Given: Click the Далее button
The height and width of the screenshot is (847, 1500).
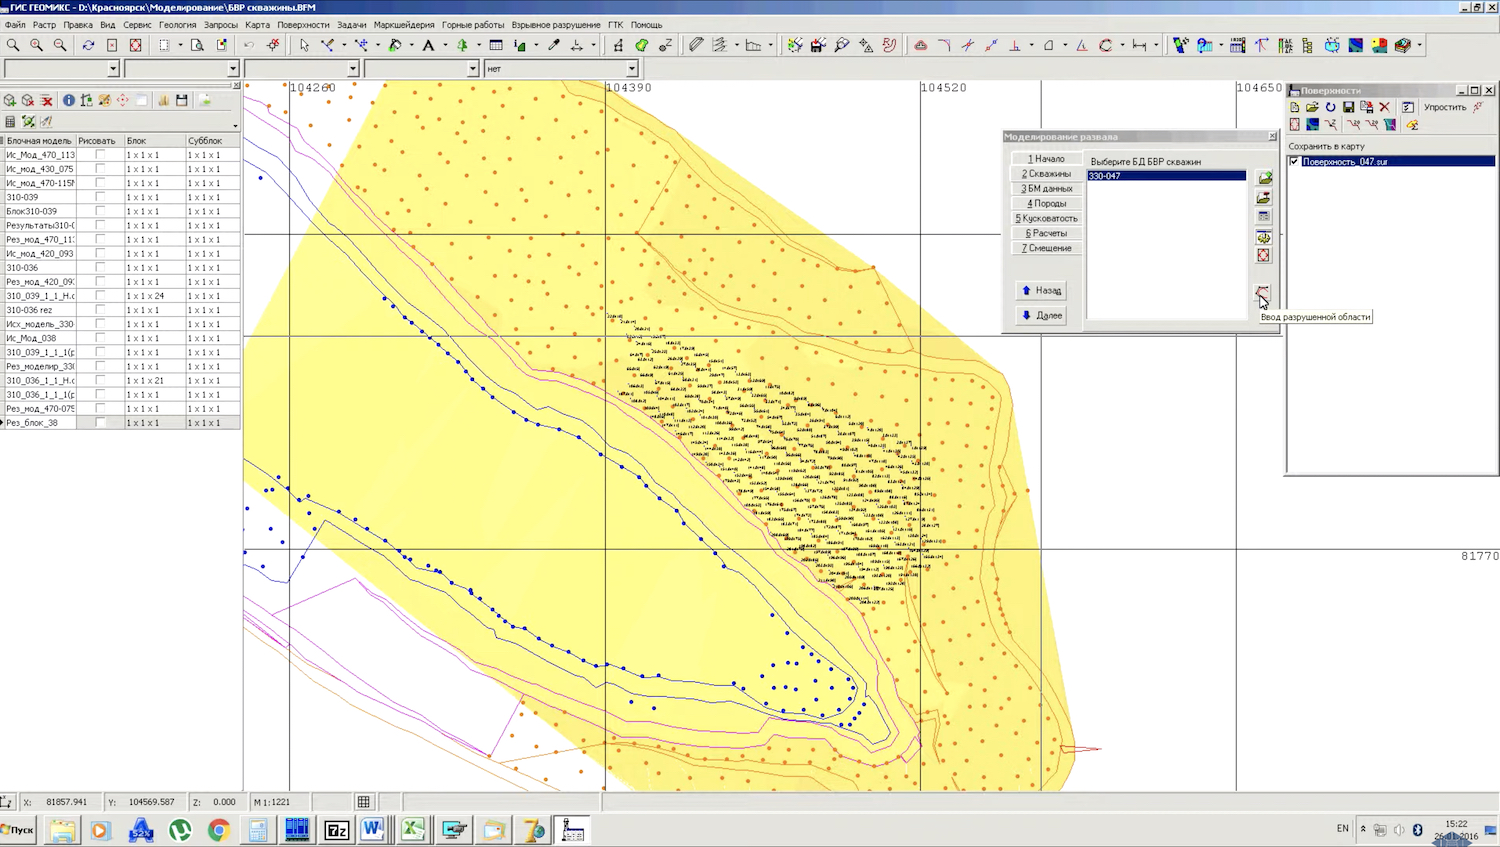Looking at the screenshot, I should point(1041,315).
